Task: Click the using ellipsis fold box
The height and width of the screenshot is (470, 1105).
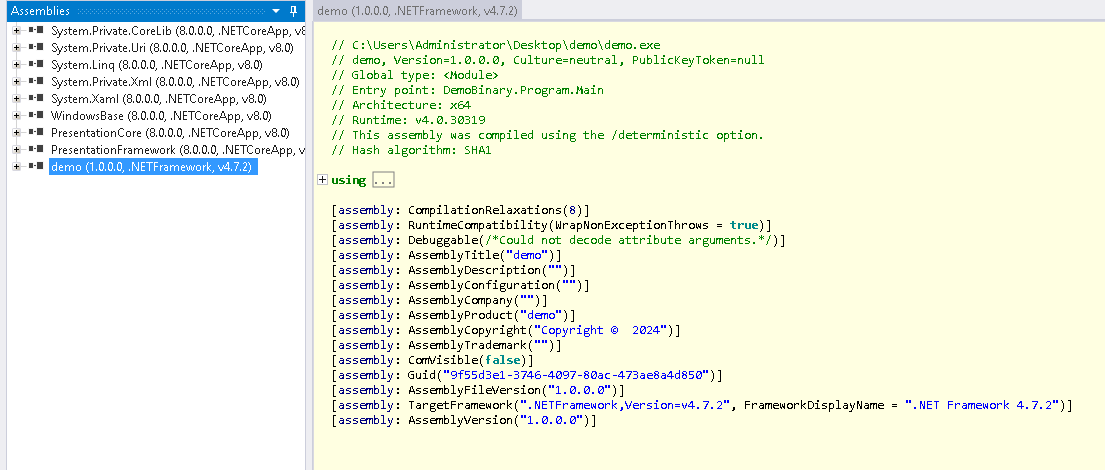Action: [383, 180]
